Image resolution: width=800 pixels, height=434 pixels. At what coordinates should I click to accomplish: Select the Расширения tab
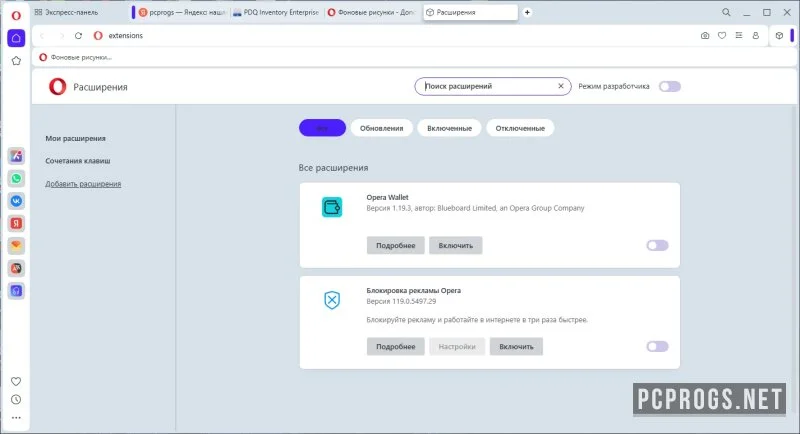[470, 12]
